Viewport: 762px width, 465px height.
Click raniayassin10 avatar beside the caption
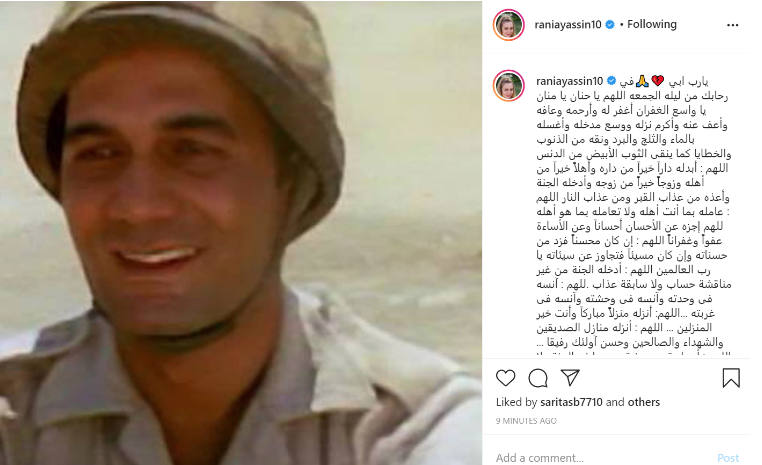509,86
